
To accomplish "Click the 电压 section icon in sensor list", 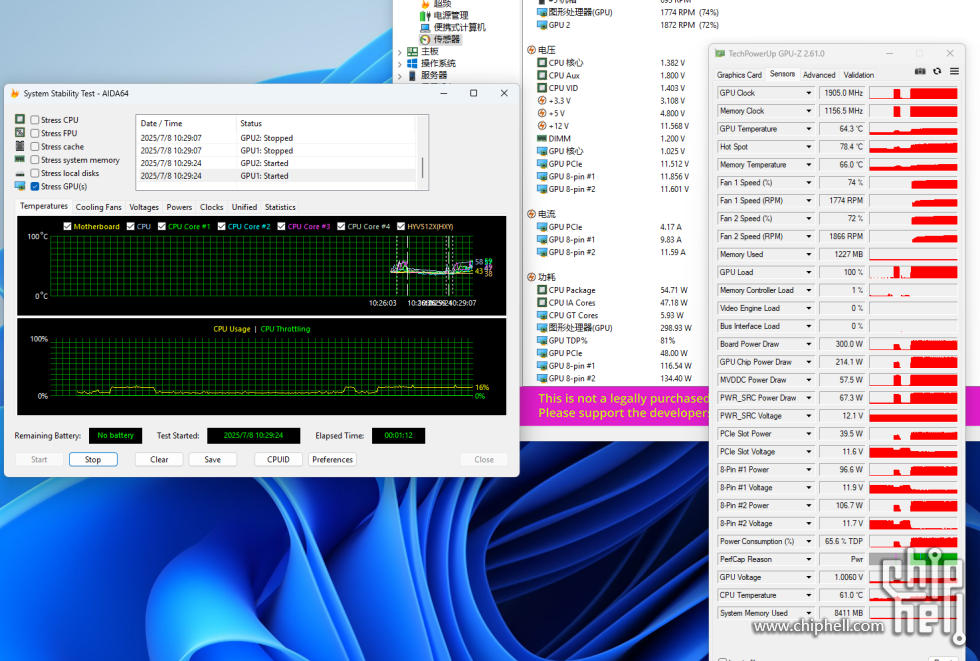I will pyautogui.click(x=531, y=50).
